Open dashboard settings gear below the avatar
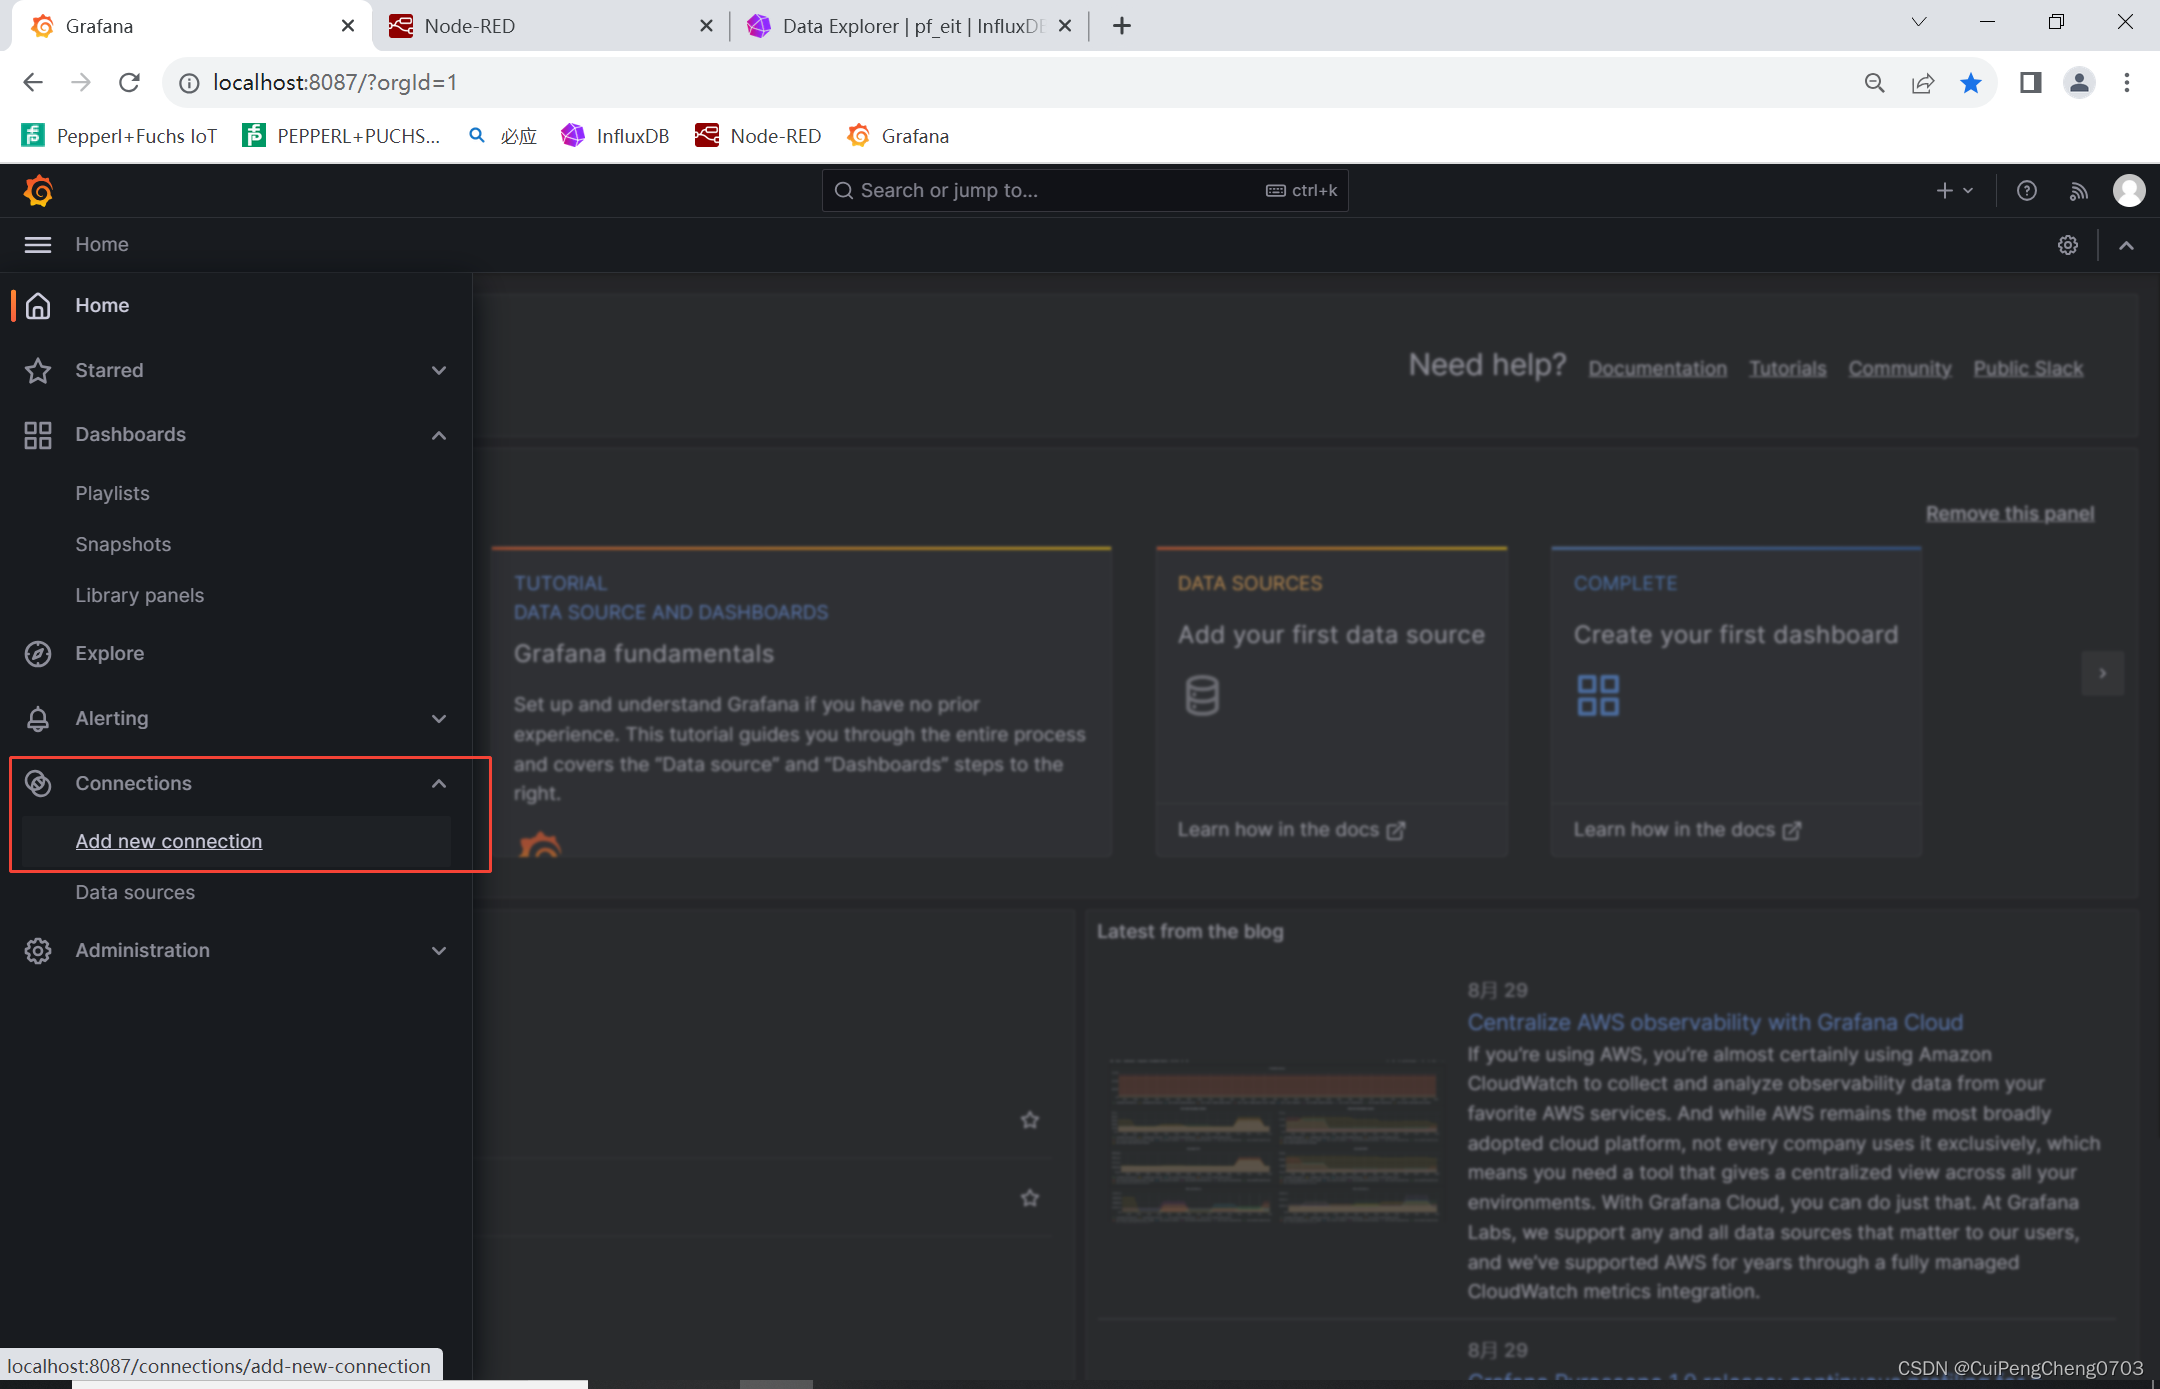 click(x=2067, y=244)
